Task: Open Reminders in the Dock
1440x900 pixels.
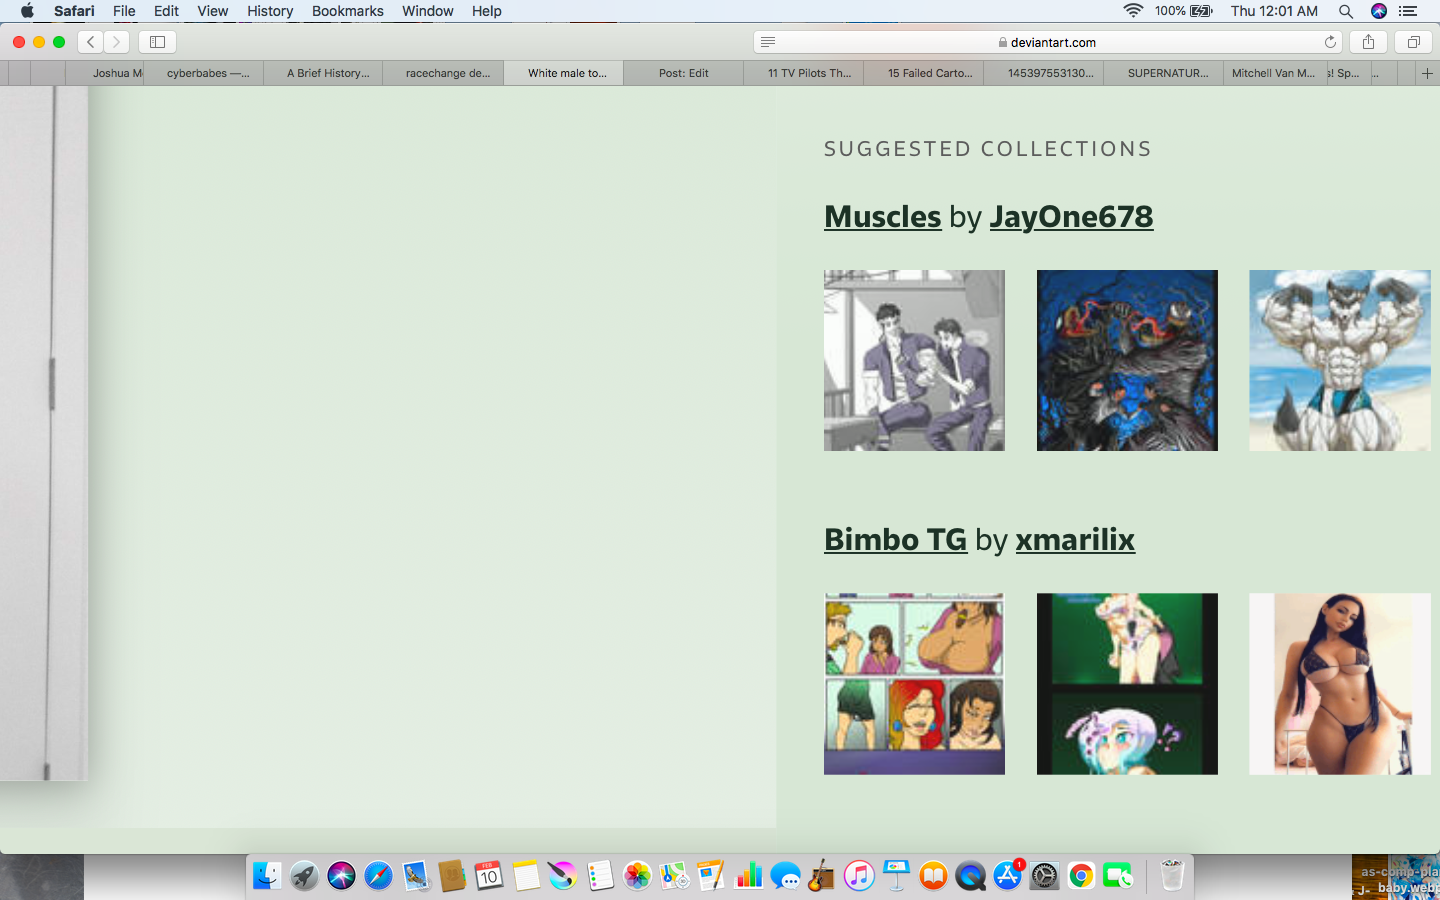Action: point(600,876)
